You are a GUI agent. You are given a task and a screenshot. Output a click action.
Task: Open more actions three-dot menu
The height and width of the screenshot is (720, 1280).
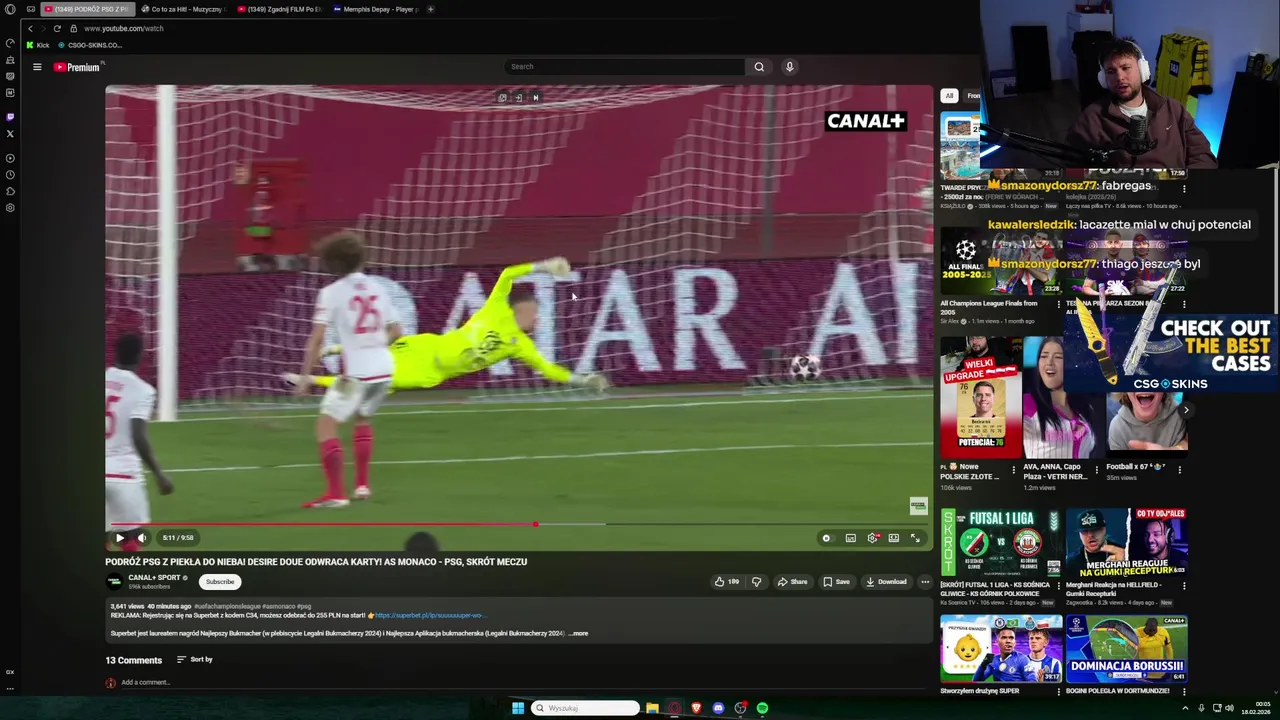pos(925,582)
